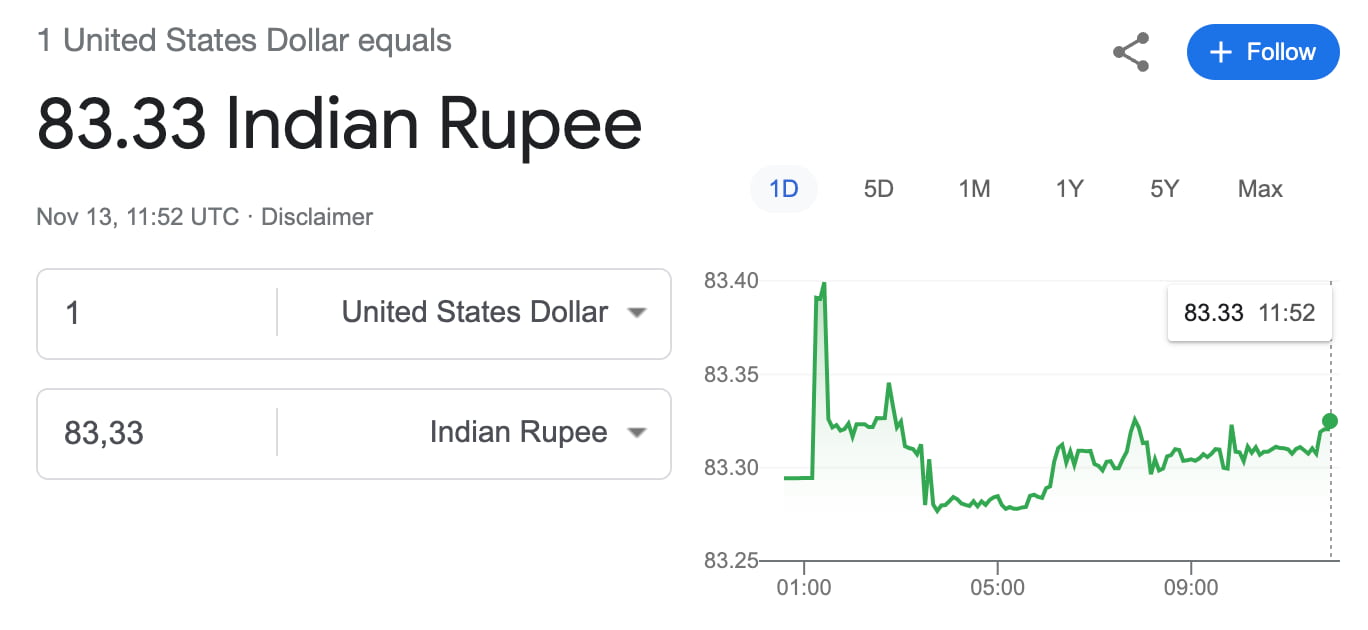This screenshot has width=1368, height=630.
Task: Open the Disclaimer link
Action: (x=316, y=216)
